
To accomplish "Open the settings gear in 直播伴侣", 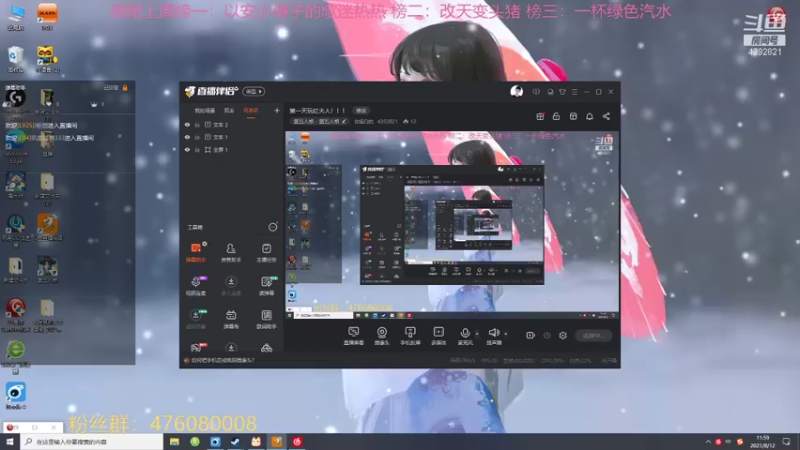I will (x=563, y=335).
